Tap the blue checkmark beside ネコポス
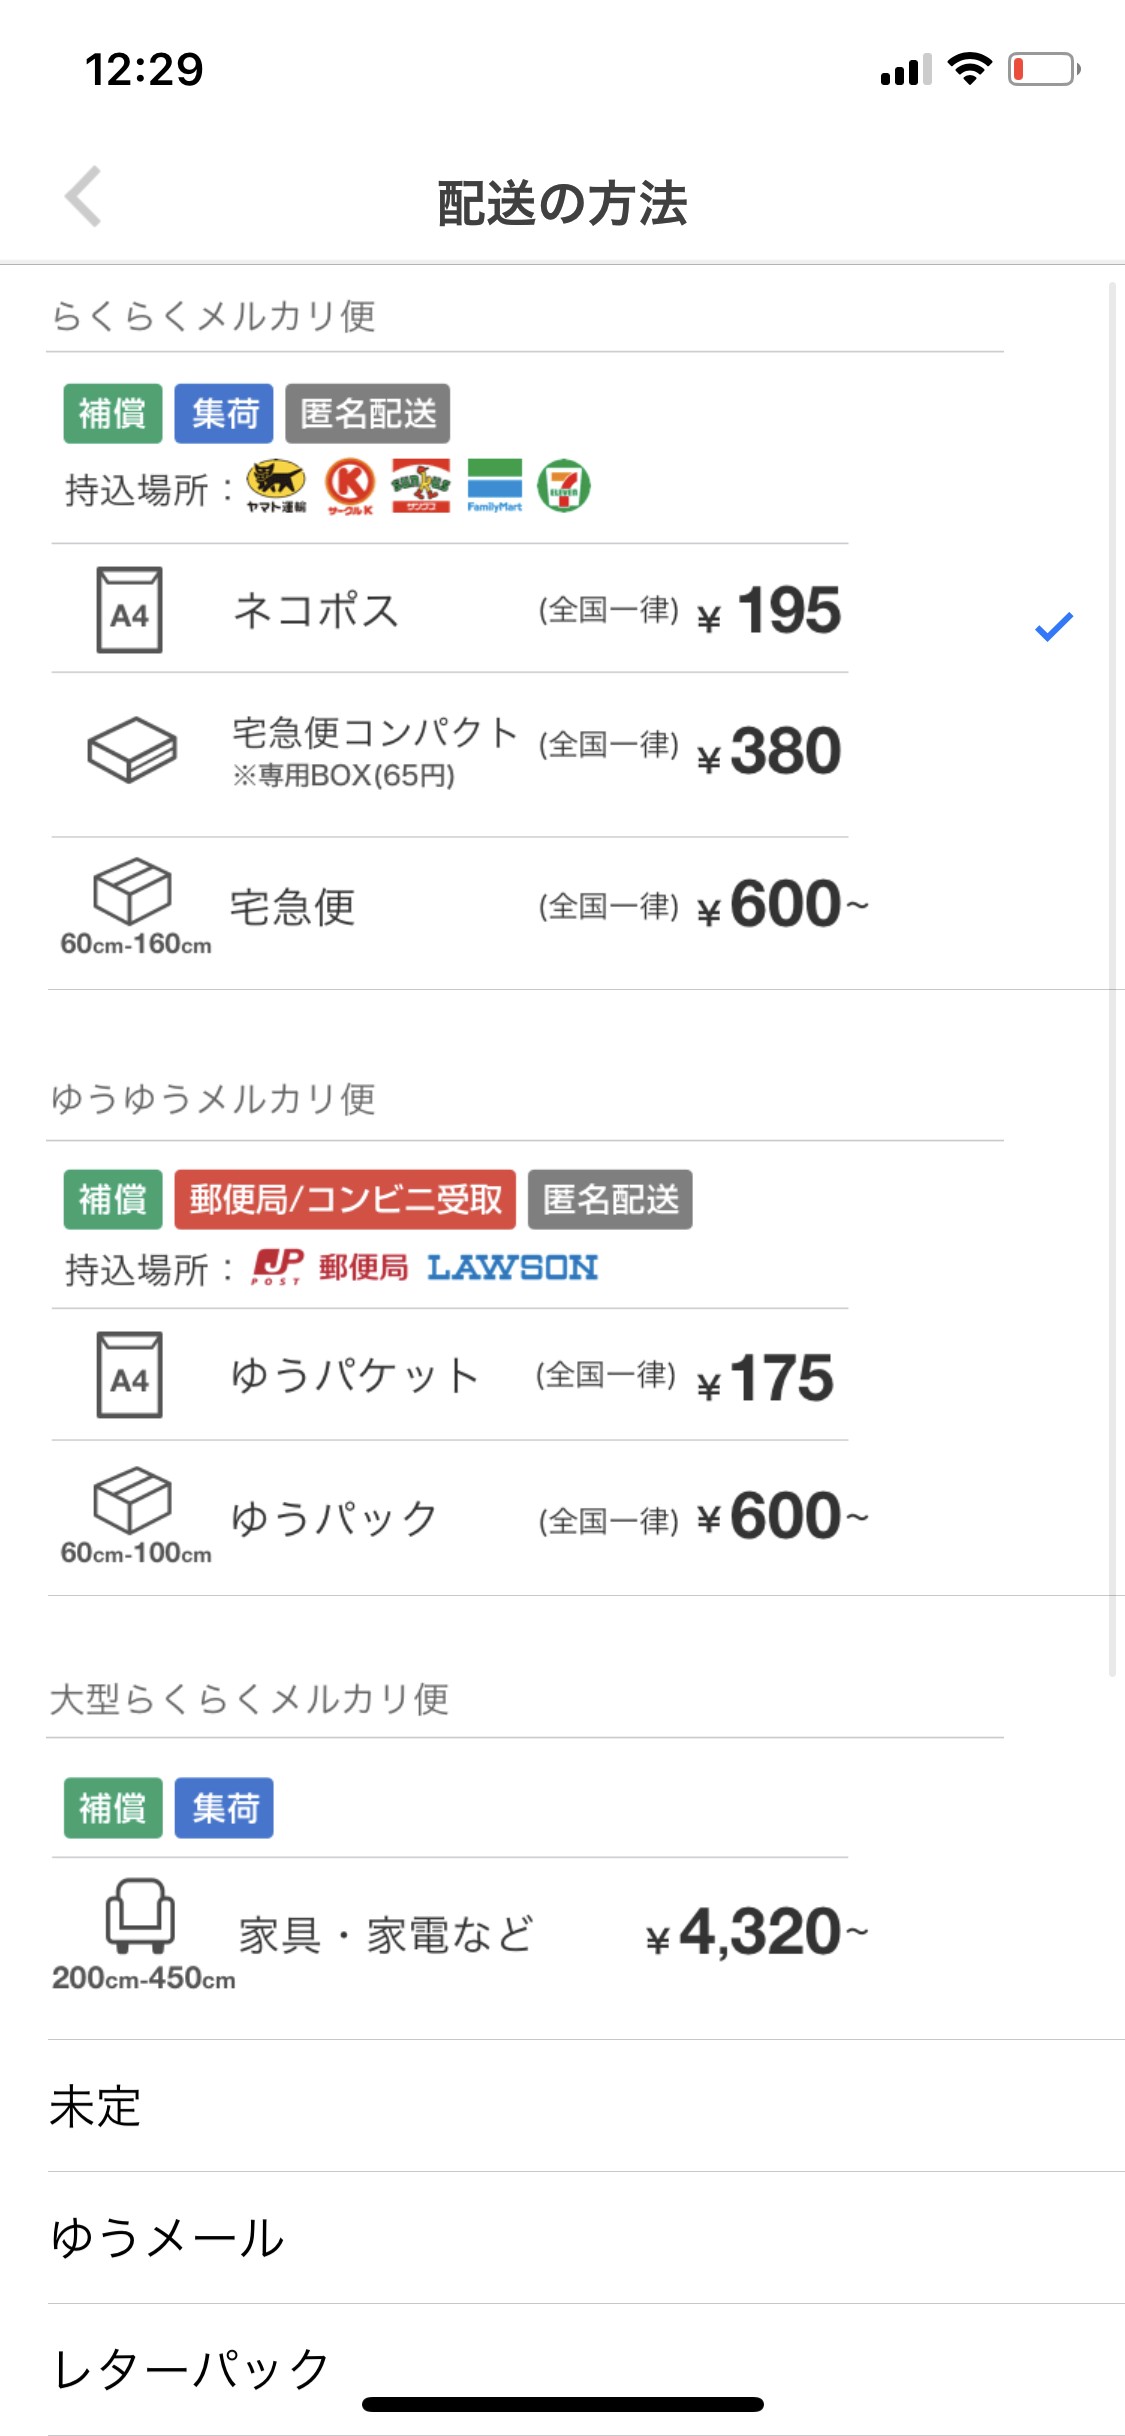 1053,626
